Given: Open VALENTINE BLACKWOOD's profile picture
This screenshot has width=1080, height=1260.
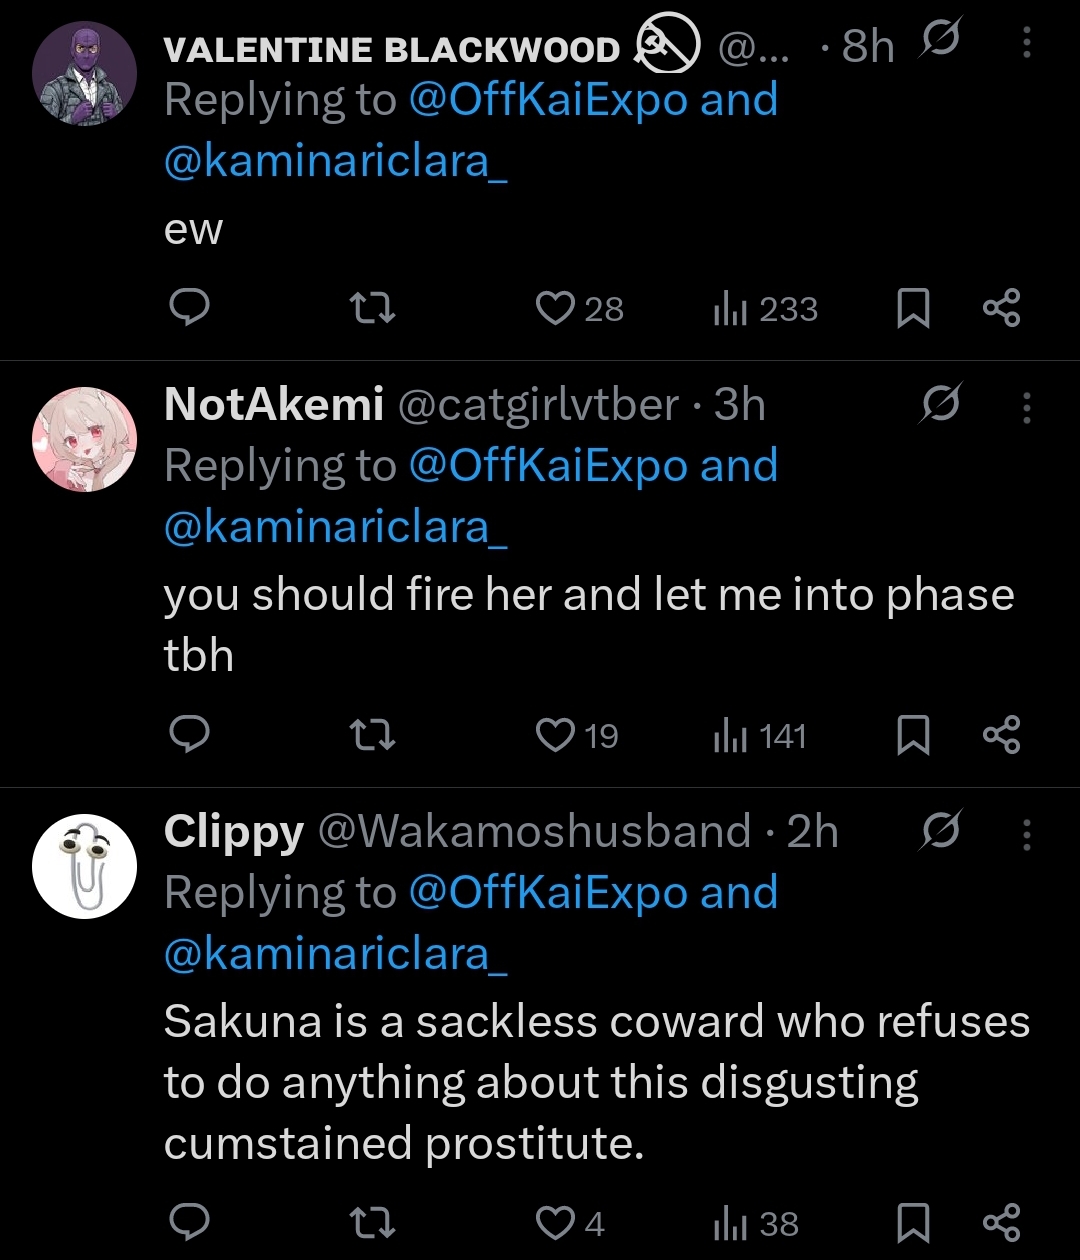Looking at the screenshot, I should point(84,74).
